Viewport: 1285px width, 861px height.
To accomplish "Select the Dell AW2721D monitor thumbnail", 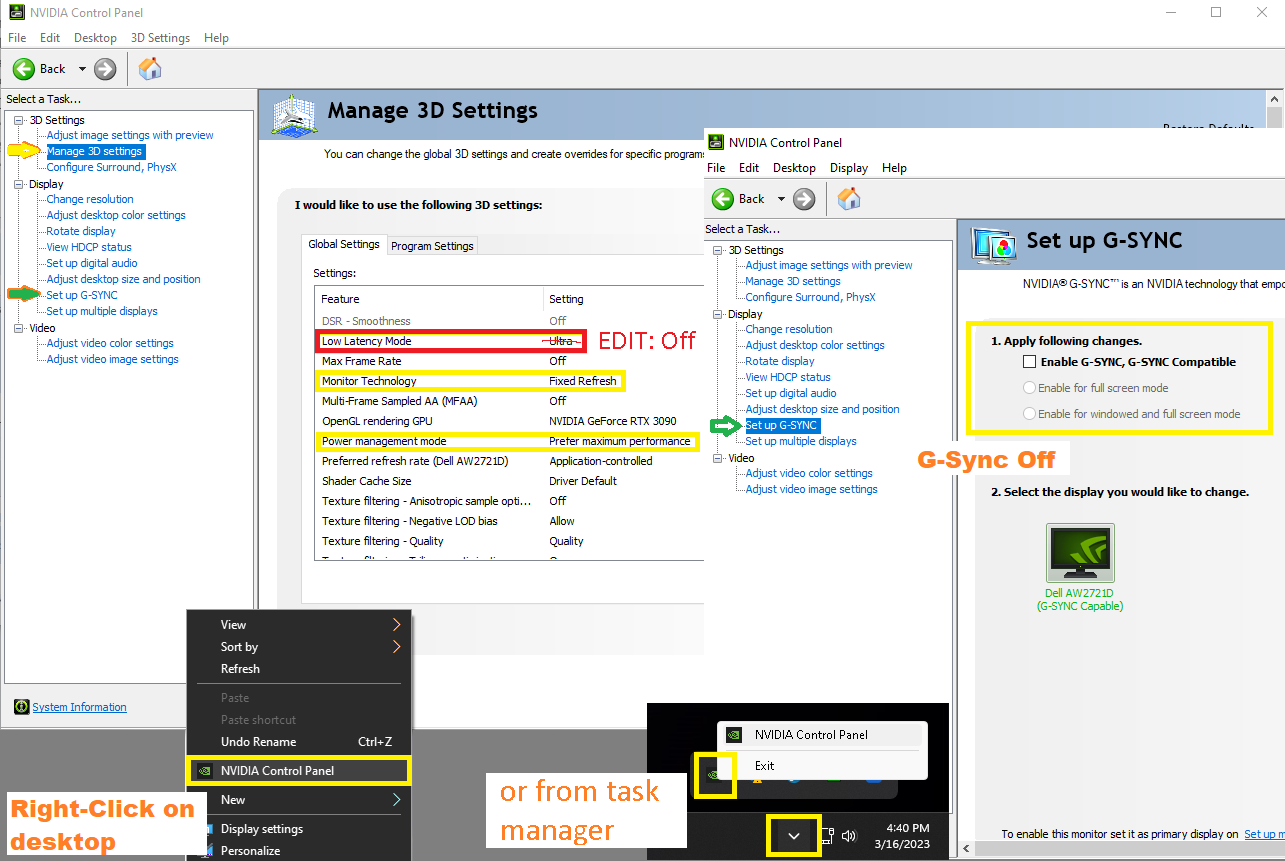I will click(x=1080, y=553).
